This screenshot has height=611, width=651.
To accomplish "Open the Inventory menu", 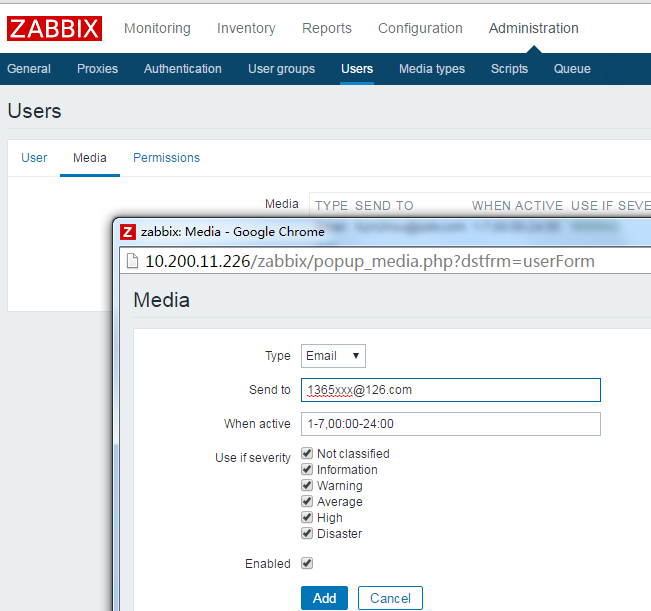I will pyautogui.click(x=246, y=28).
